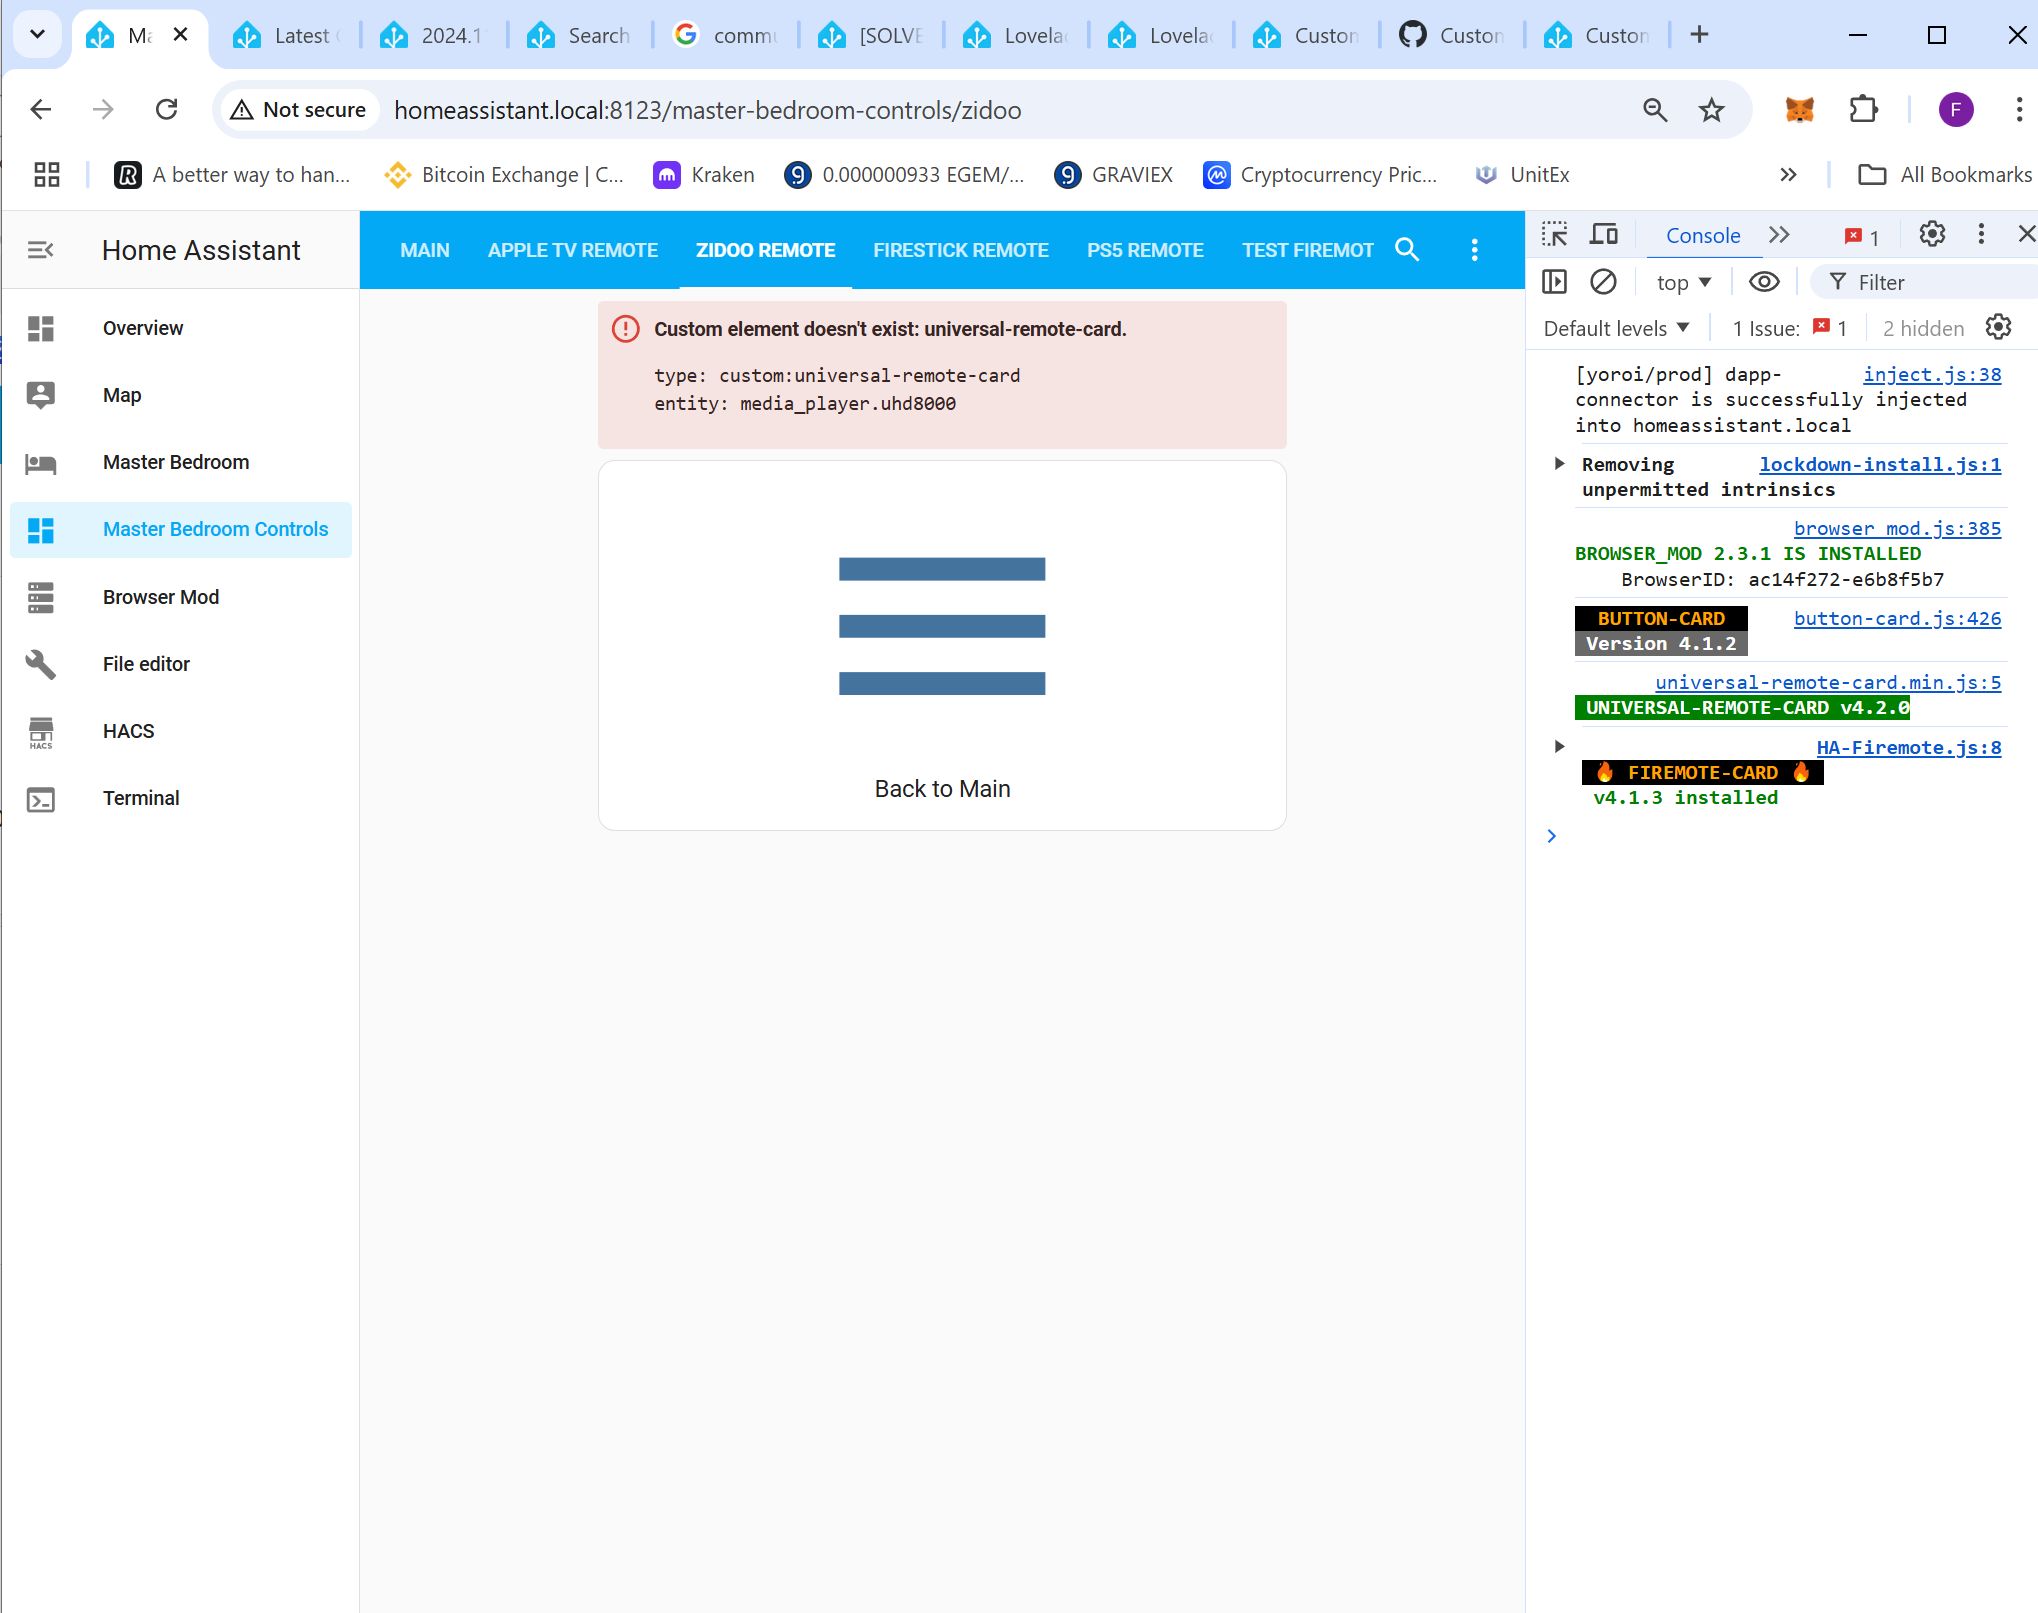This screenshot has width=2038, height=1613.
Task: Toggle the device toolbar in DevTools
Action: click(1603, 234)
